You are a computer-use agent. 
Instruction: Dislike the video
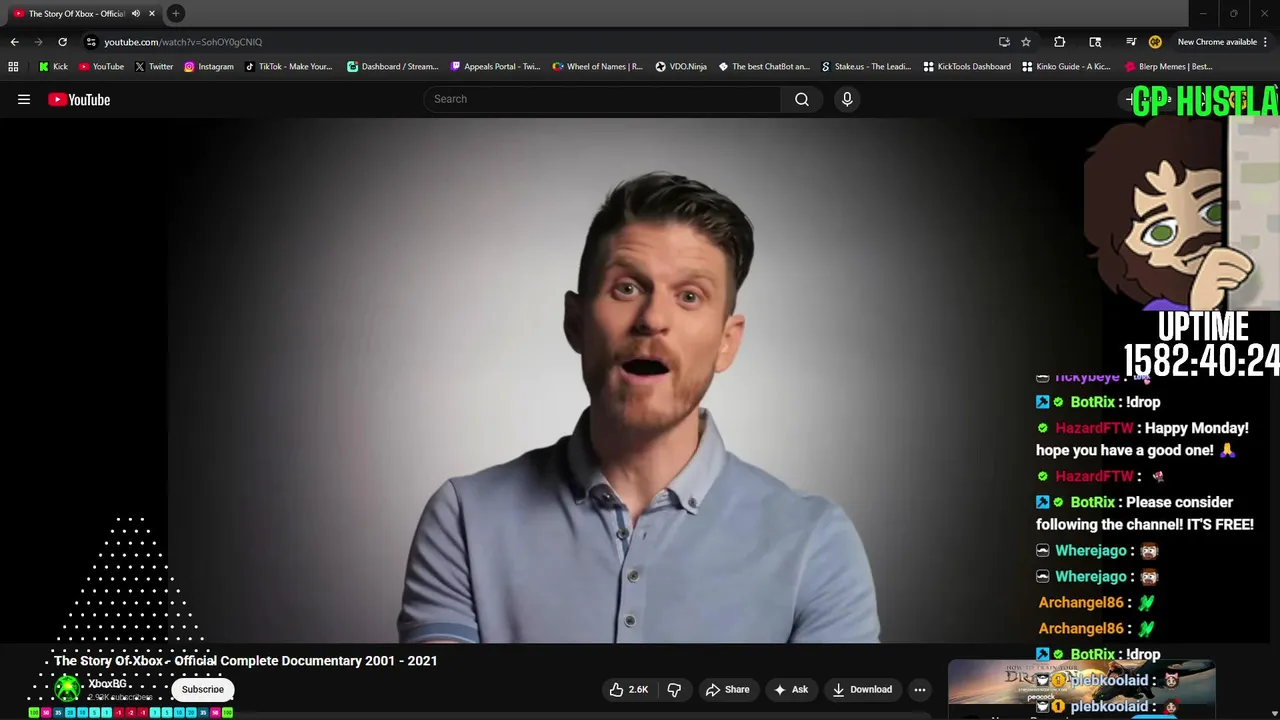click(x=674, y=689)
